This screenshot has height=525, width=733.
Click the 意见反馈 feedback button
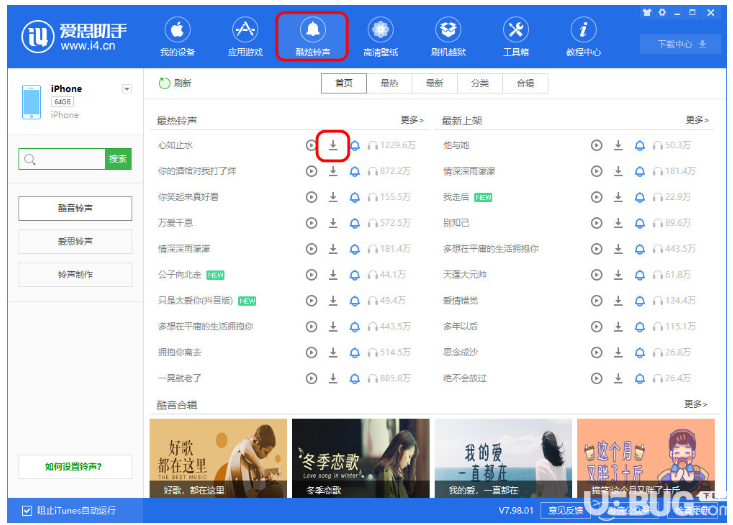(x=565, y=511)
